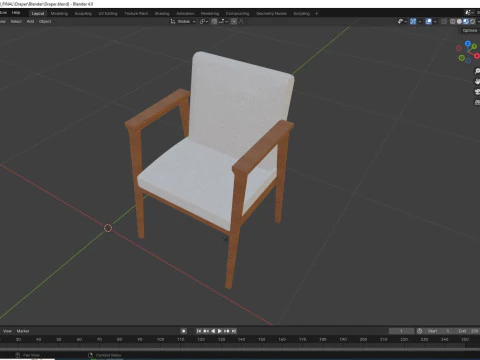480x360 pixels.
Task: Open the snapping options dropdown
Action: pyautogui.click(x=223, y=21)
